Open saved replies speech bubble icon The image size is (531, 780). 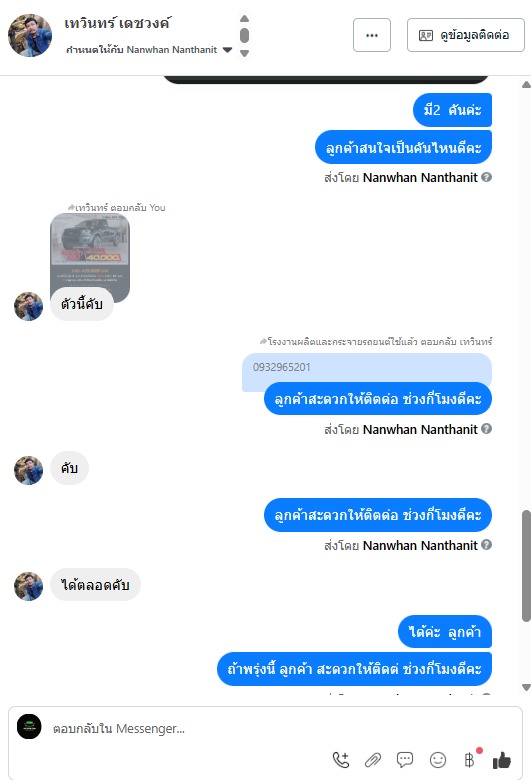(x=405, y=760)
